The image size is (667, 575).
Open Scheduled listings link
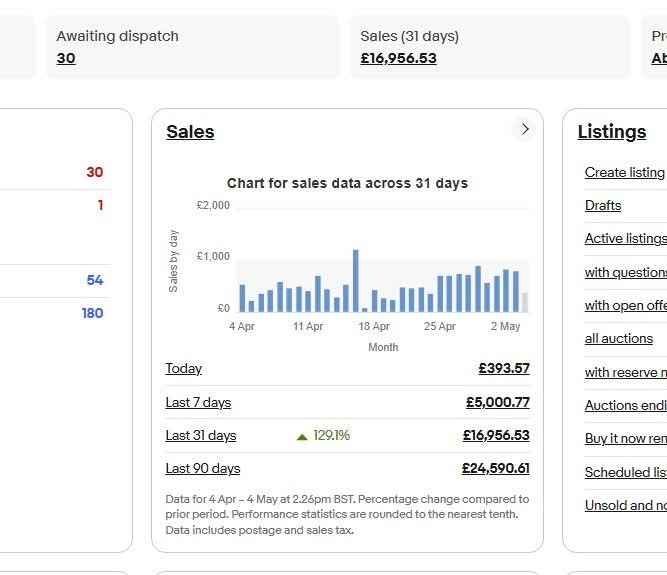626,472
